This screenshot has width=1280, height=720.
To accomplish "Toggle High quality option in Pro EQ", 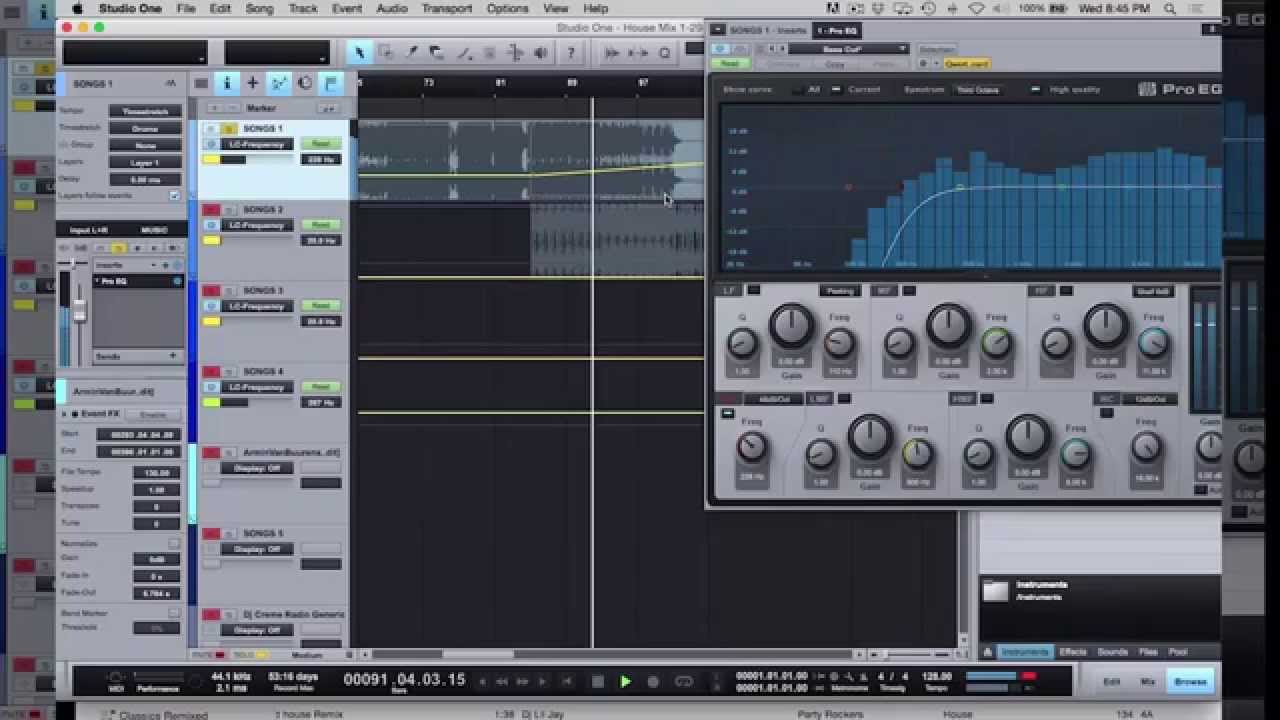I will [x=1035, y=89].
